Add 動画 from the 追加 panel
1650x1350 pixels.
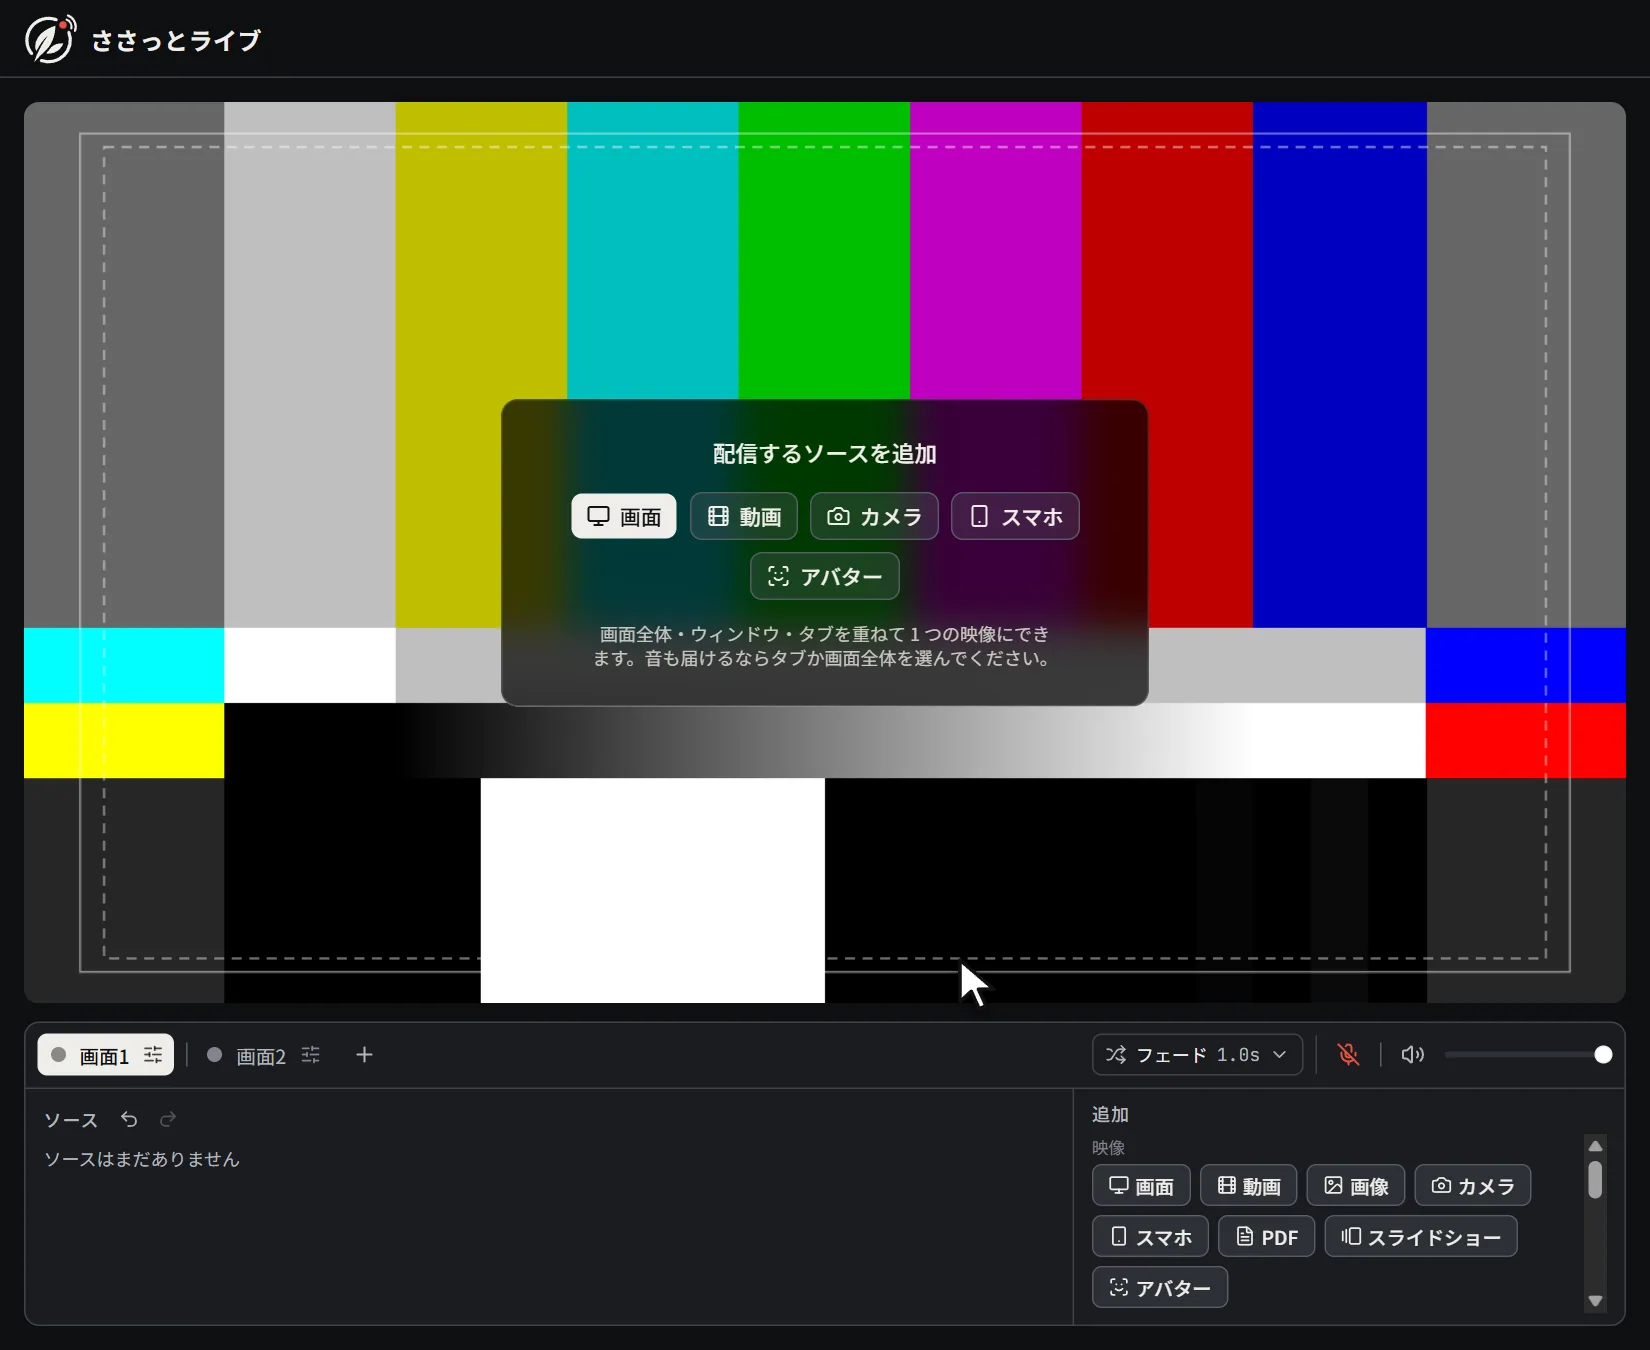pos(1248,1186)
